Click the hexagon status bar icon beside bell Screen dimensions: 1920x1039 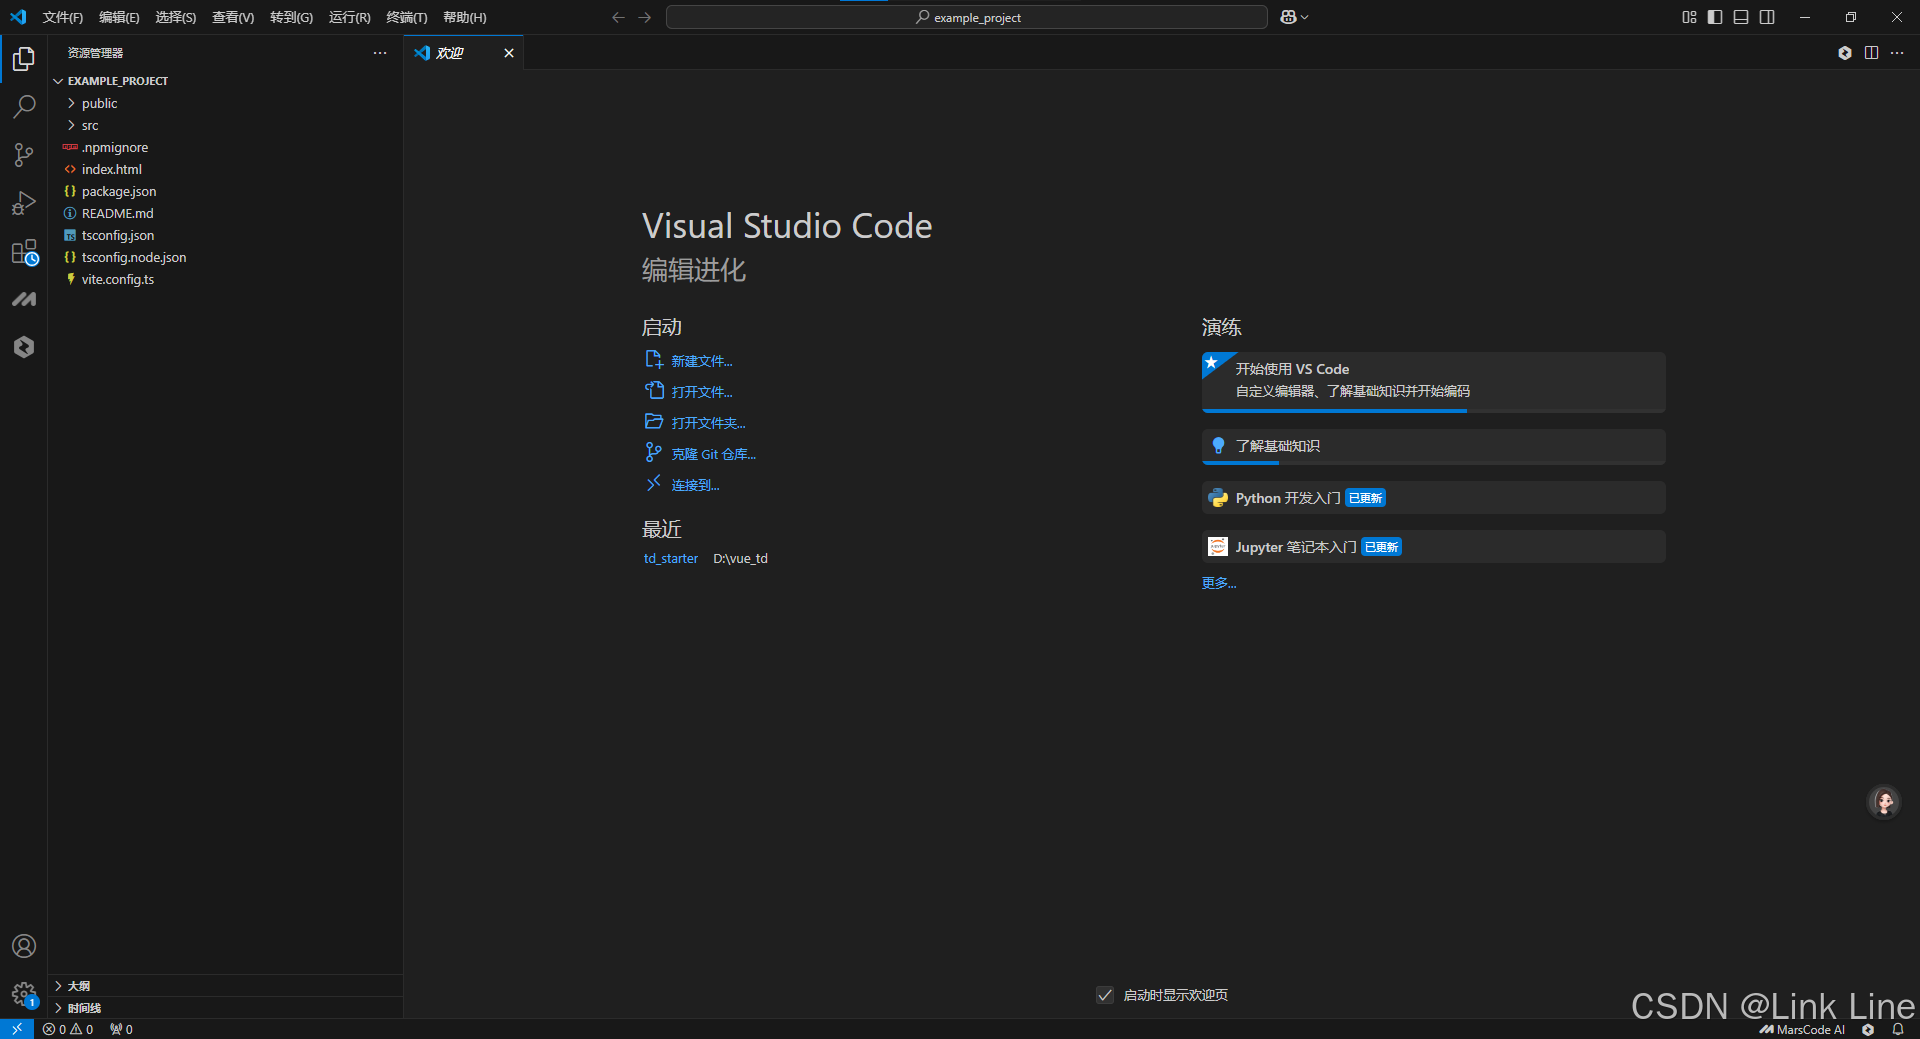(x=1868, y=1029)
